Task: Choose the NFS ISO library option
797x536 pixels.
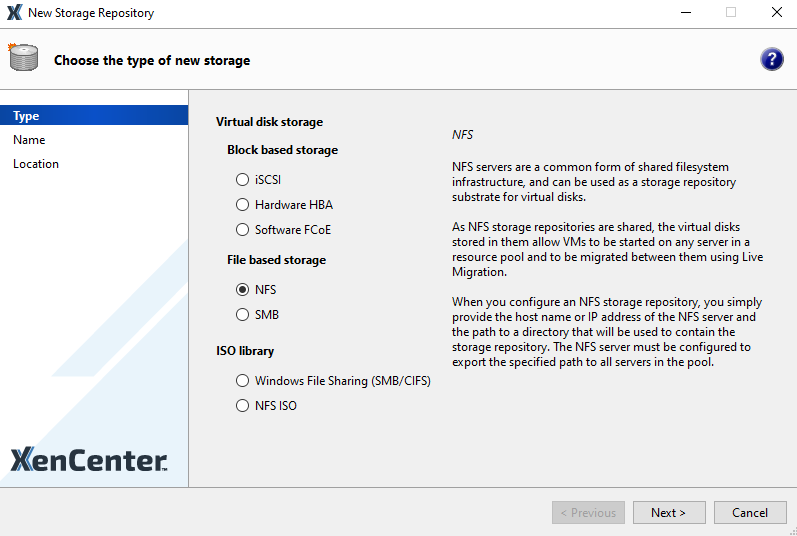Action: (x=266, y=405)
